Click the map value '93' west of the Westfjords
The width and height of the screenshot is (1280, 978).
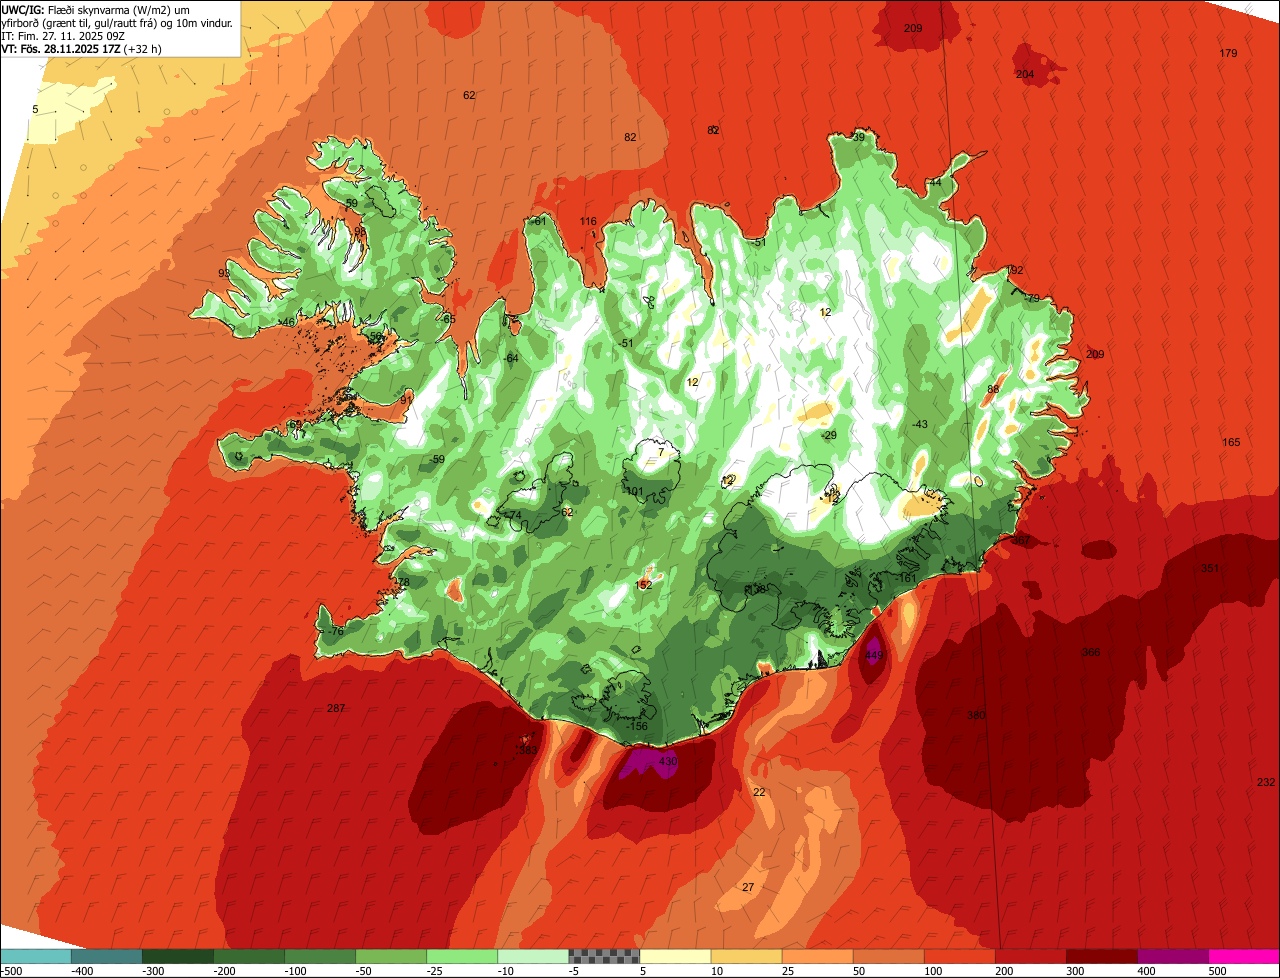tap(224, 273)
